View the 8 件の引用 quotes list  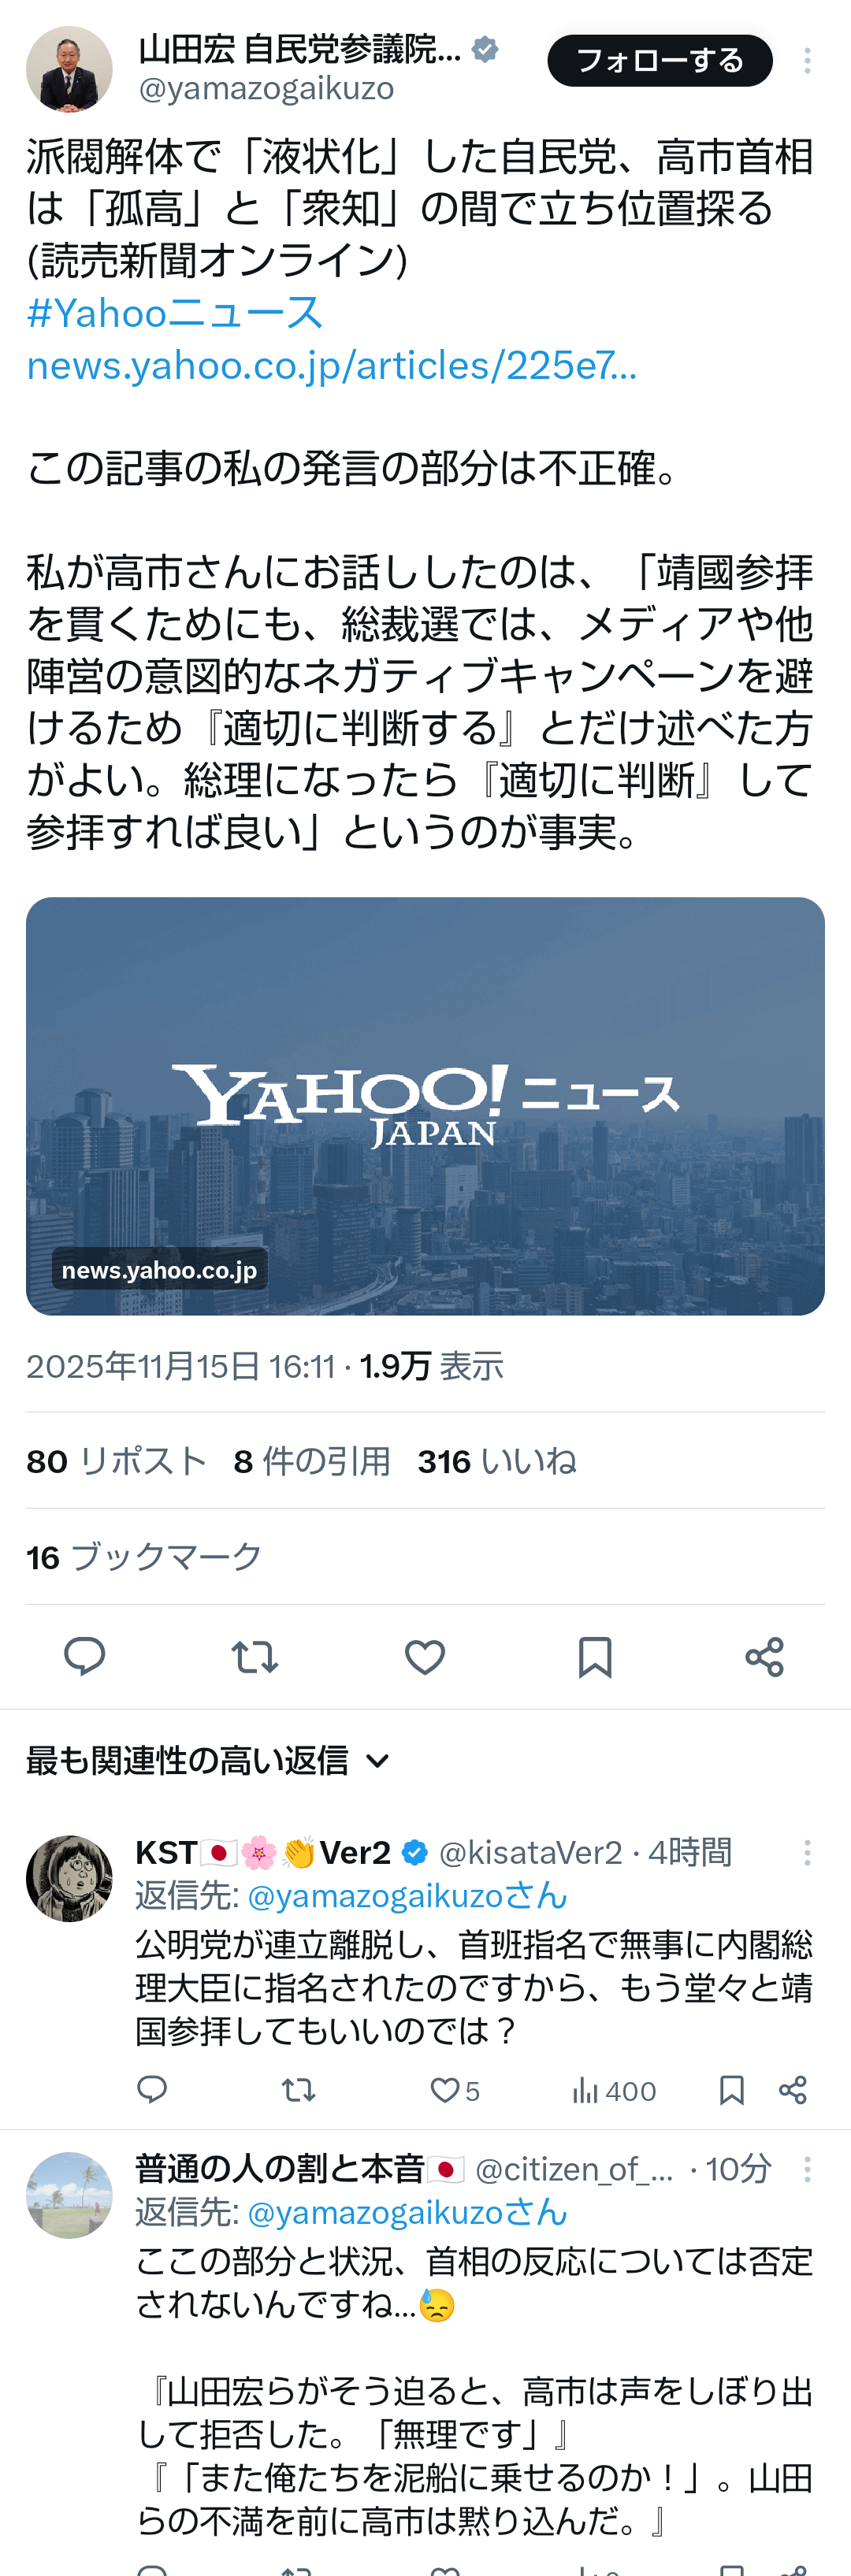pos(312,1462)
